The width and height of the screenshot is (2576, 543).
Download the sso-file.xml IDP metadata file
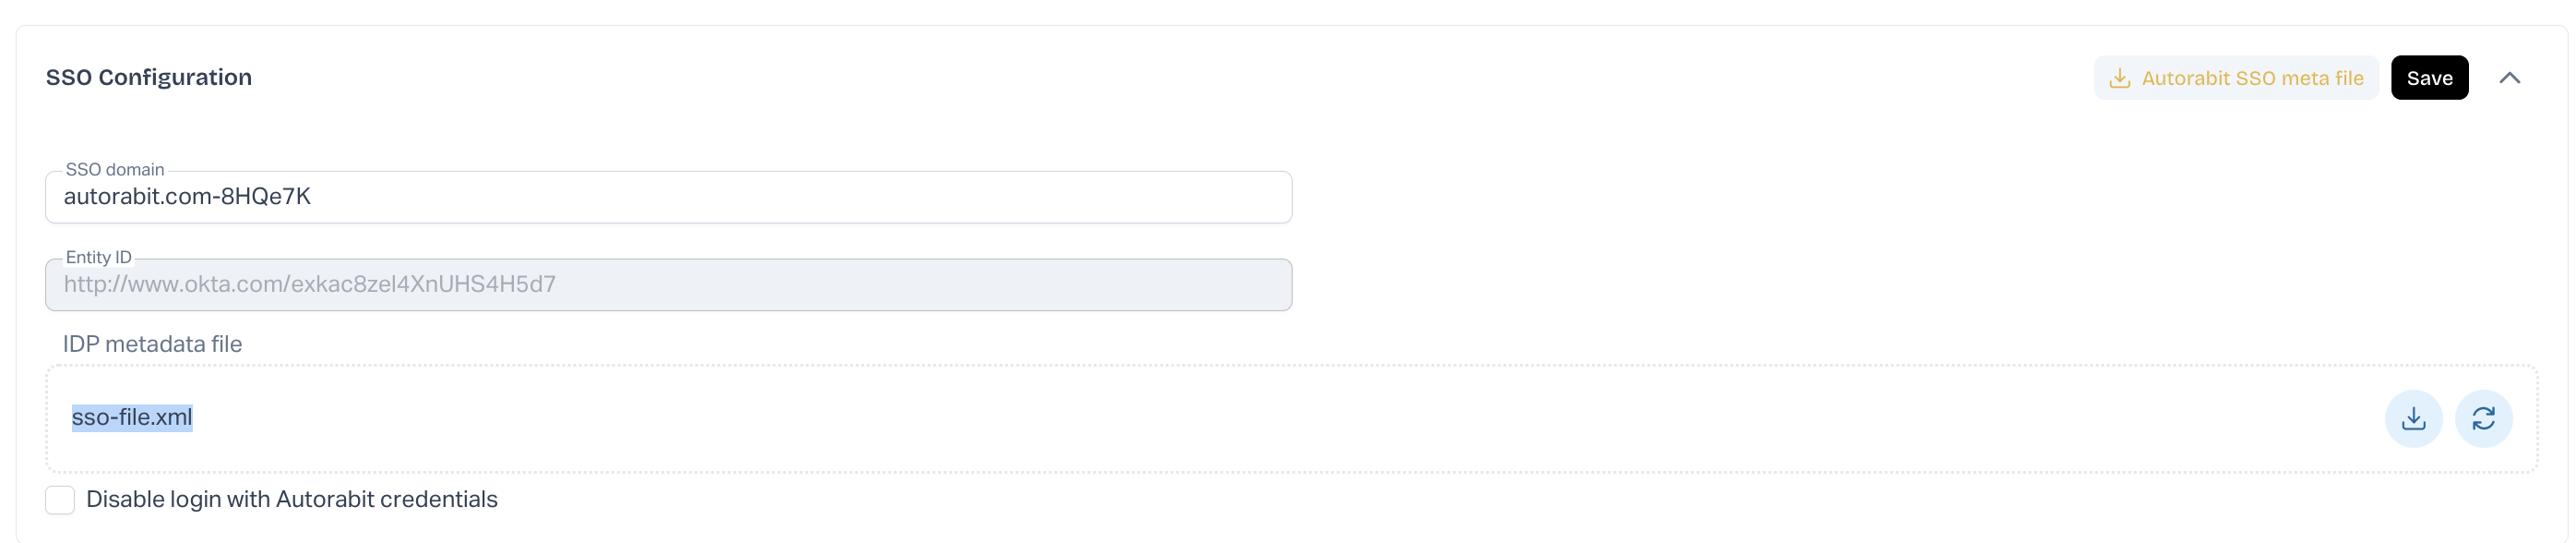2413,418
